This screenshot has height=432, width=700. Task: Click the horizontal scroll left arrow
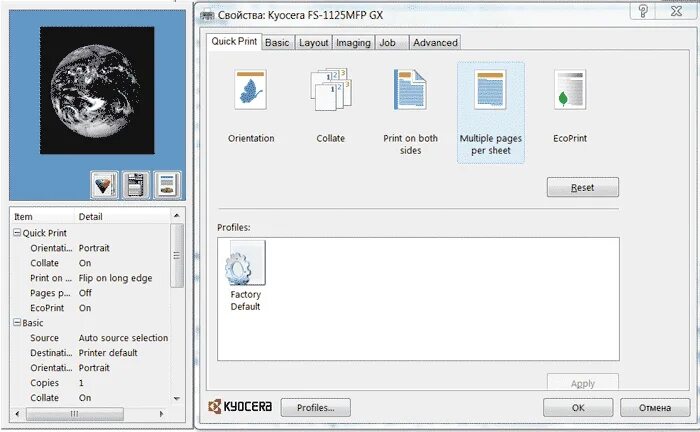click(17, 414)
